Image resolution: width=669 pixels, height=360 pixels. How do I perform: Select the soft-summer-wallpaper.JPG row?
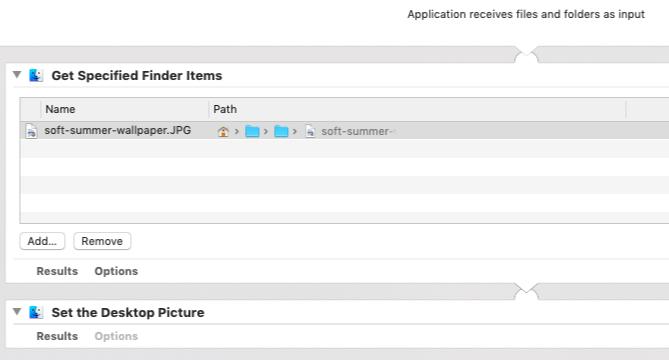(x=344, y=131)
